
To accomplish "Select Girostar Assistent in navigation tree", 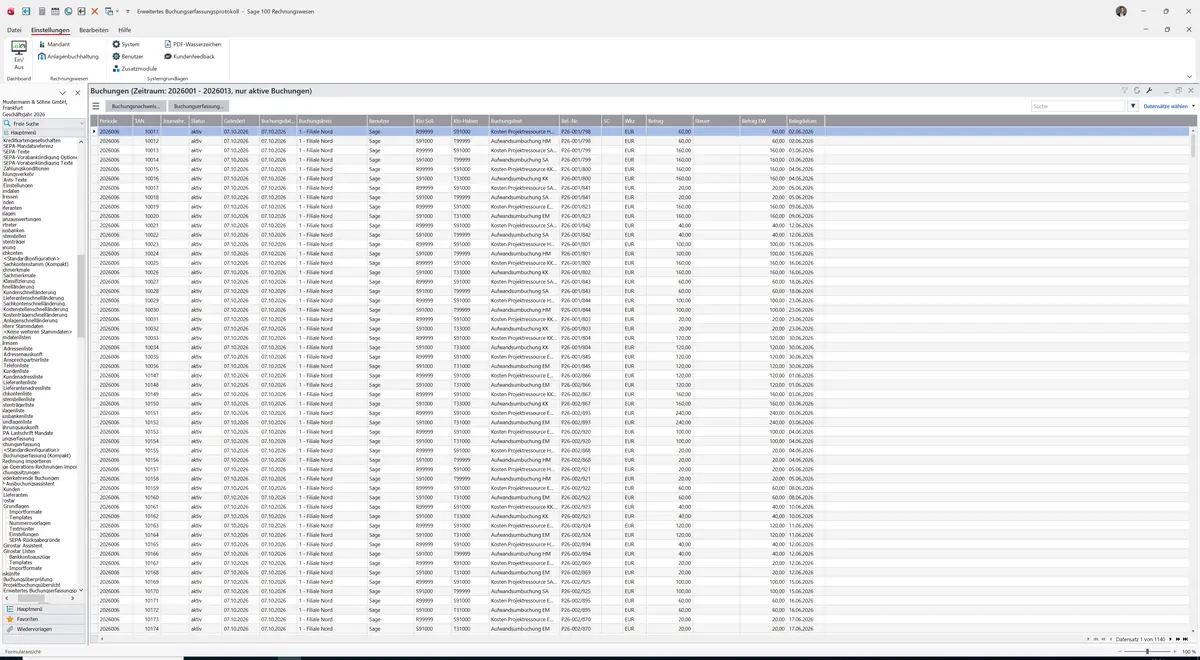I will pos(23,544).
